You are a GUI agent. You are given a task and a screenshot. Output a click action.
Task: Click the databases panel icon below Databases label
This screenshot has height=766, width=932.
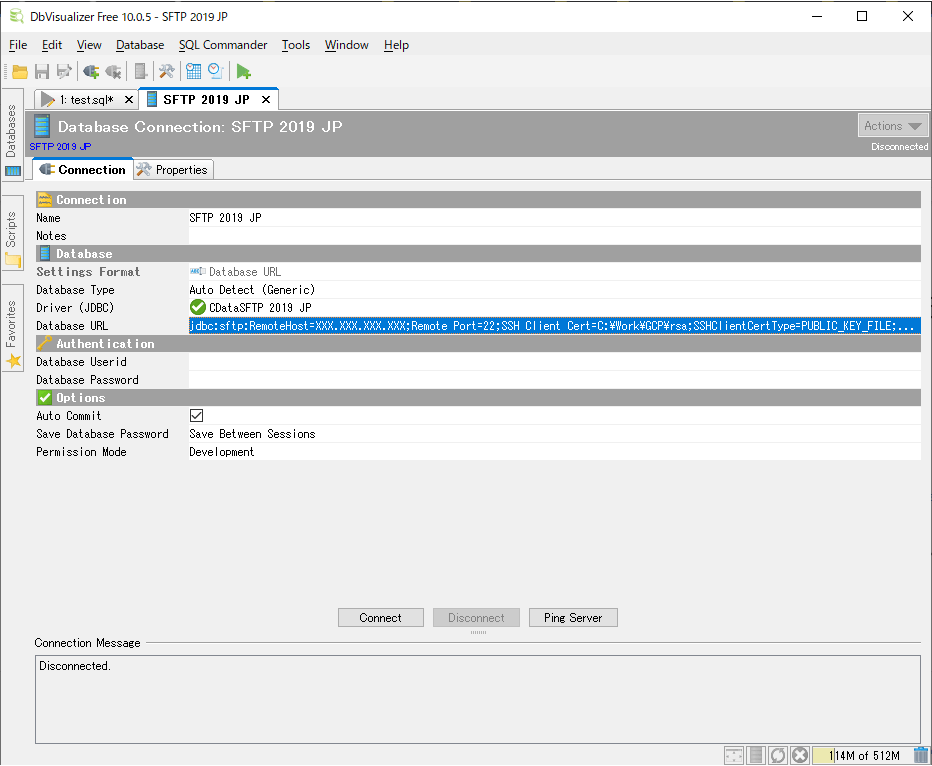coord(12,171)
